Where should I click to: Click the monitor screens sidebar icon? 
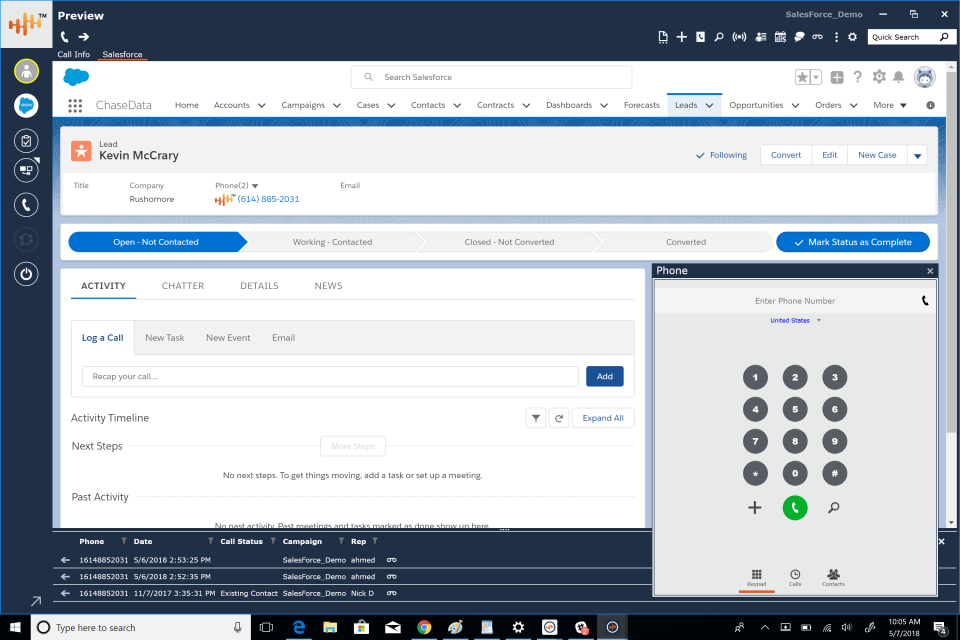(26, 170)
